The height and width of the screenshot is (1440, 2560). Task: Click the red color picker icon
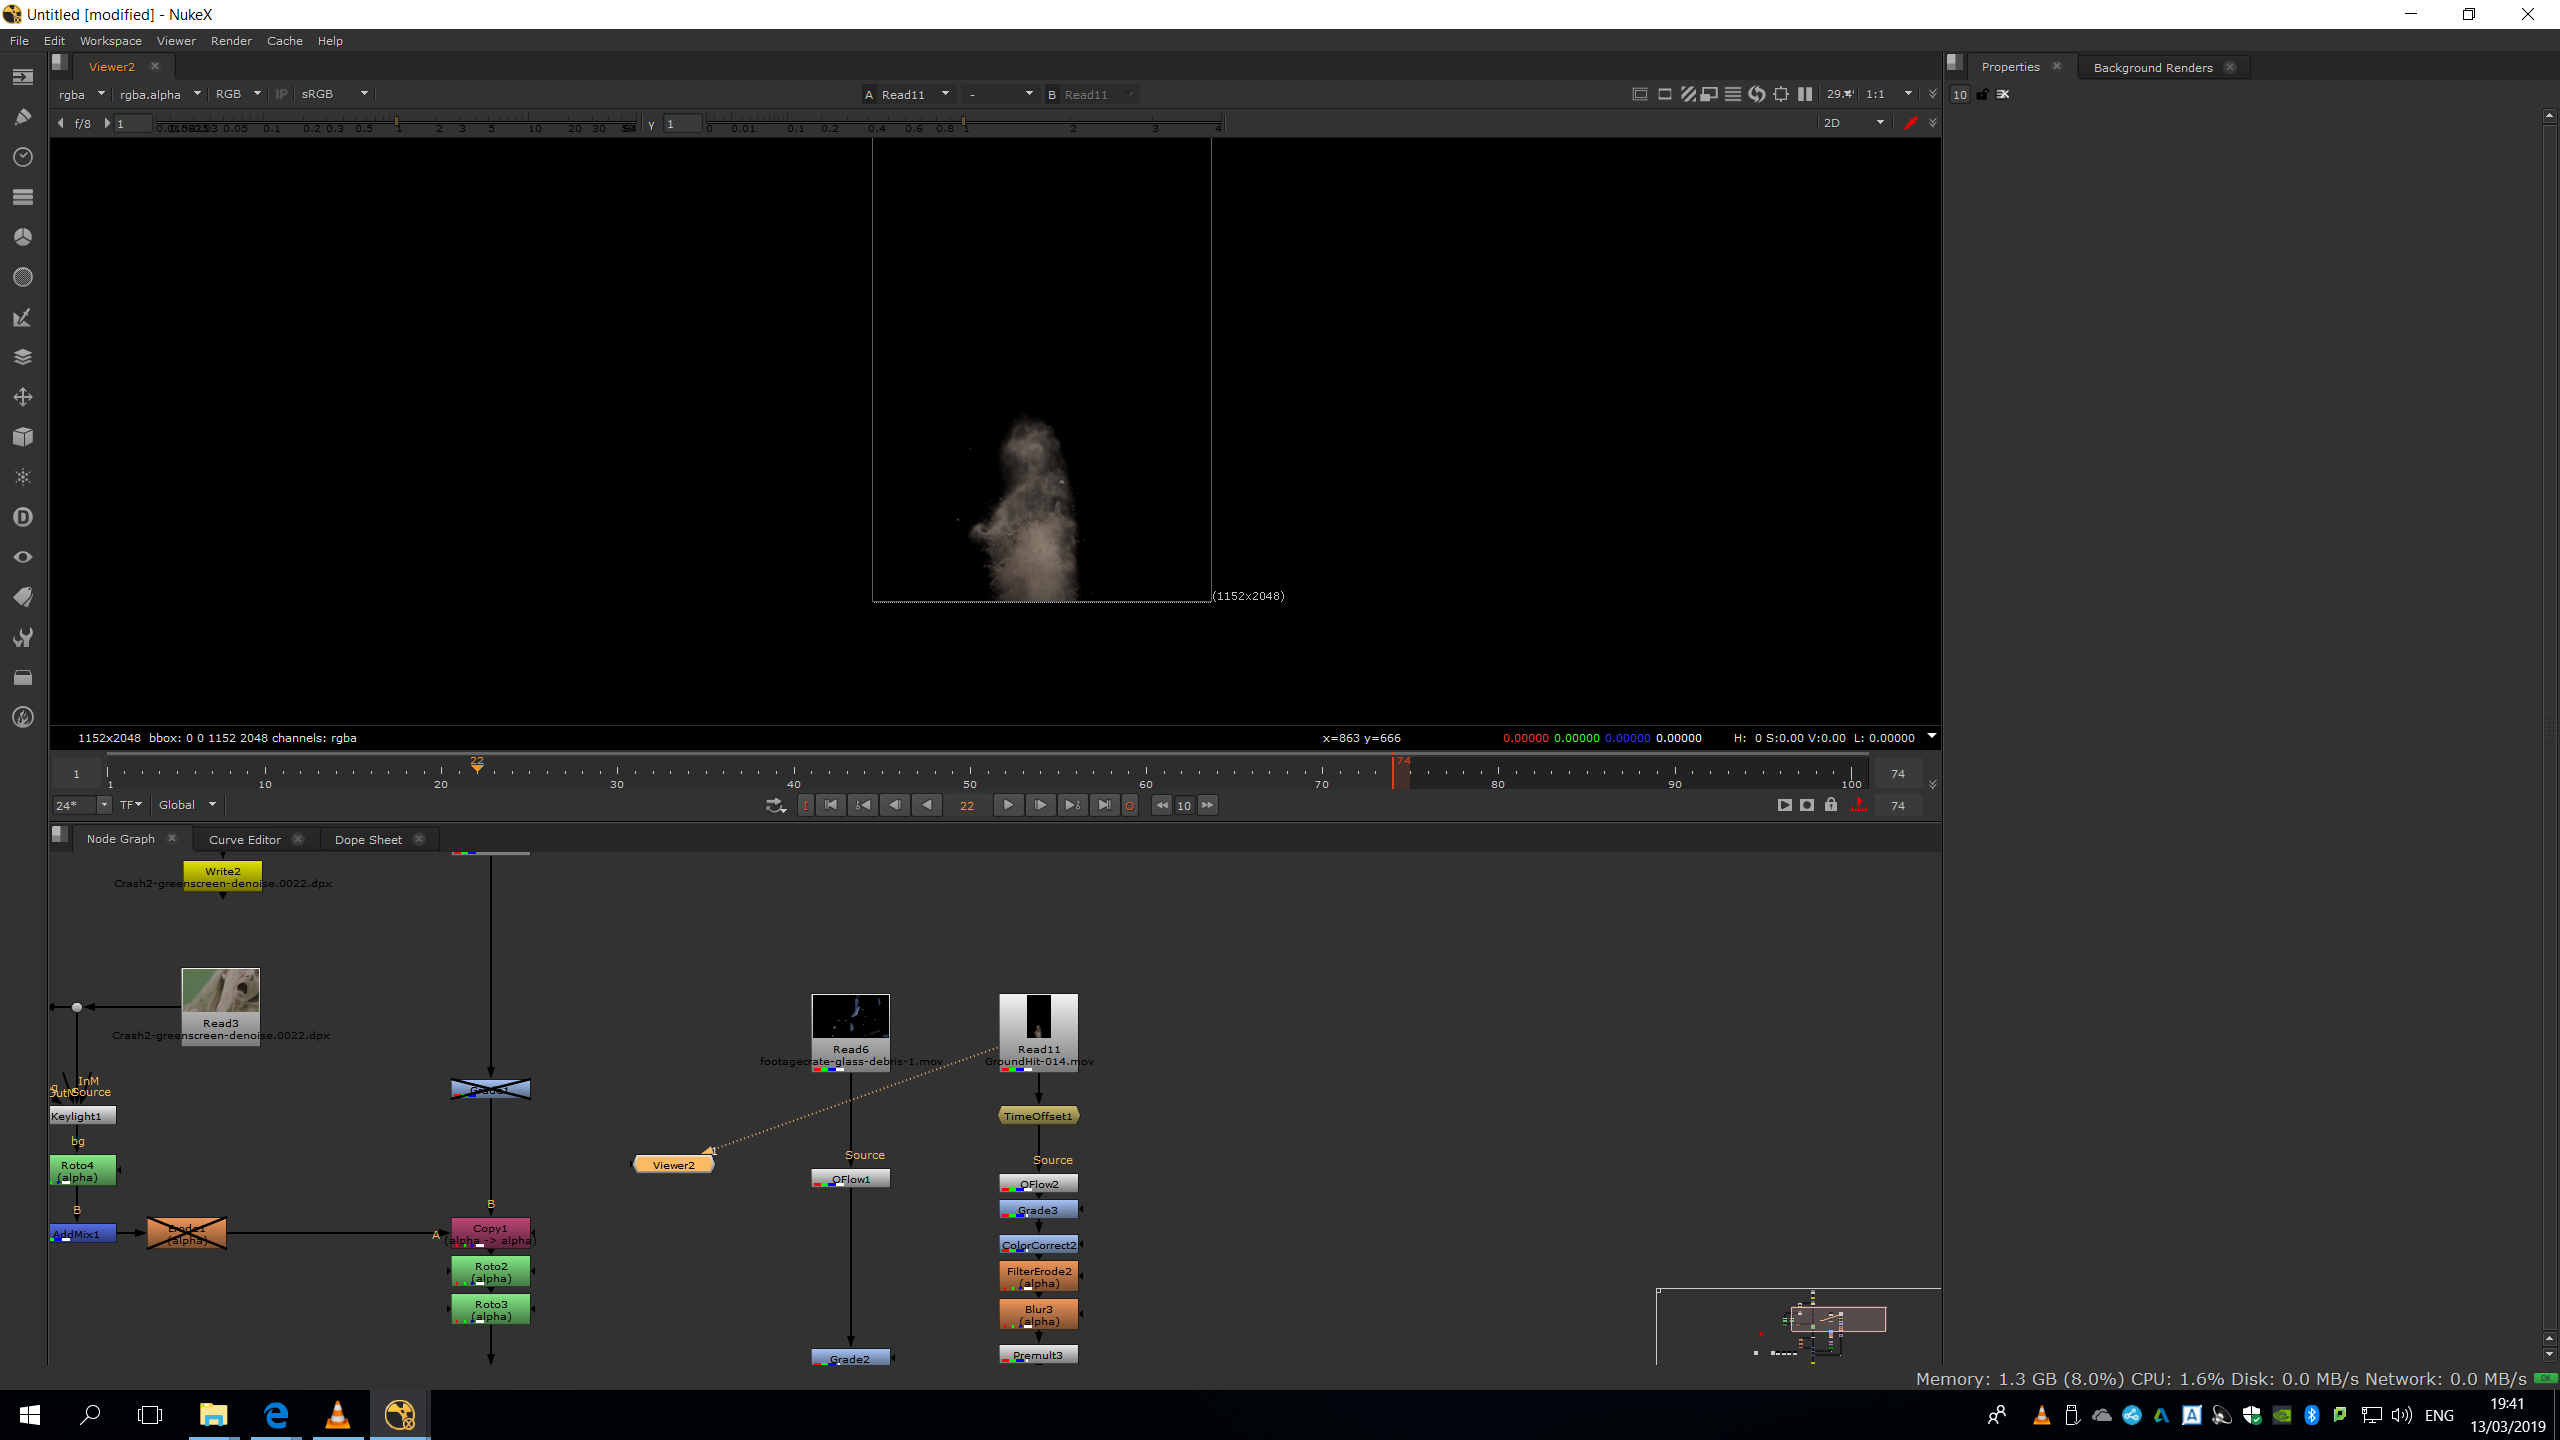click(x=1910, y=123)
